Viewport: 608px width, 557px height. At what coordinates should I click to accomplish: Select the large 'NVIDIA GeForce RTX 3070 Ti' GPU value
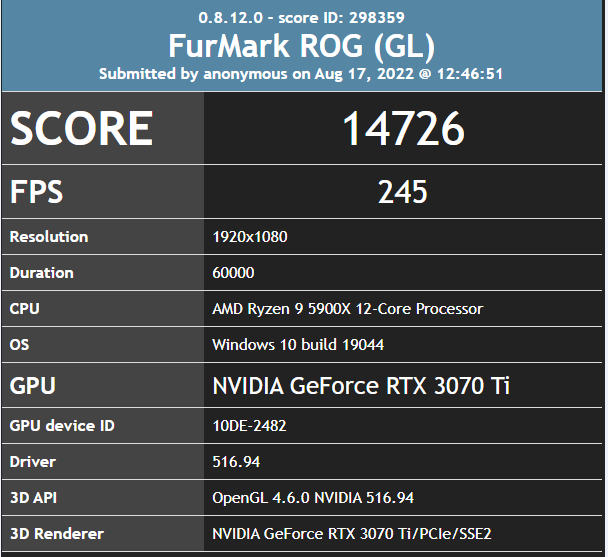coord(361,386)
